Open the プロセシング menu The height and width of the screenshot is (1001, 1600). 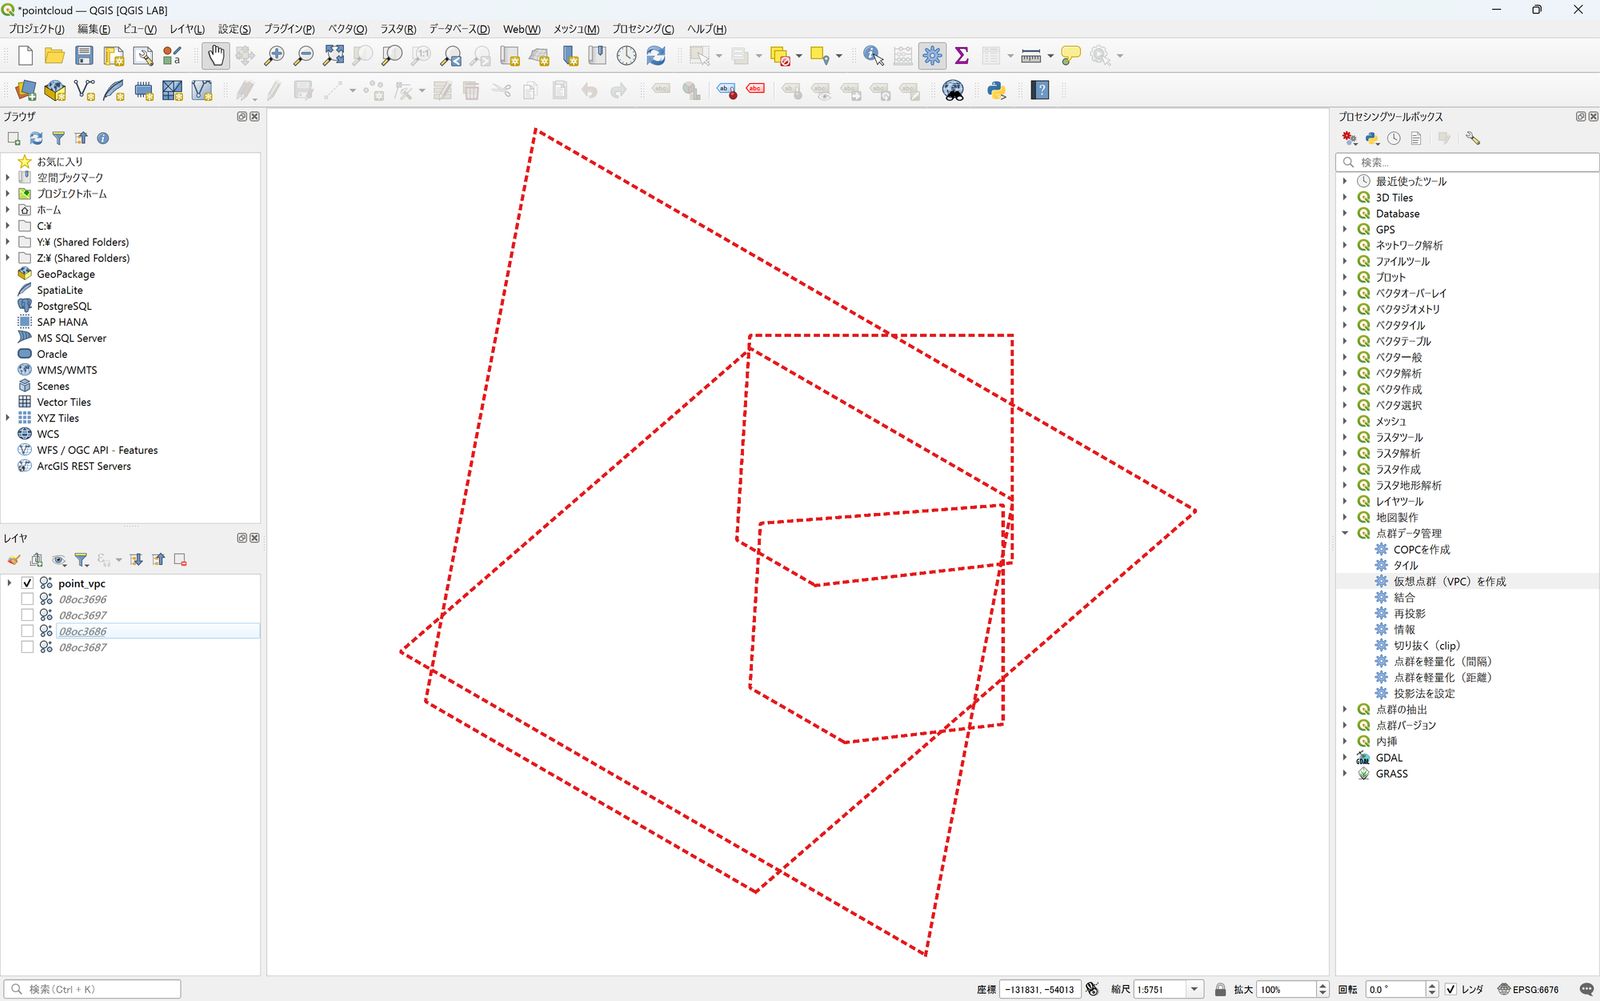point(643,29)
